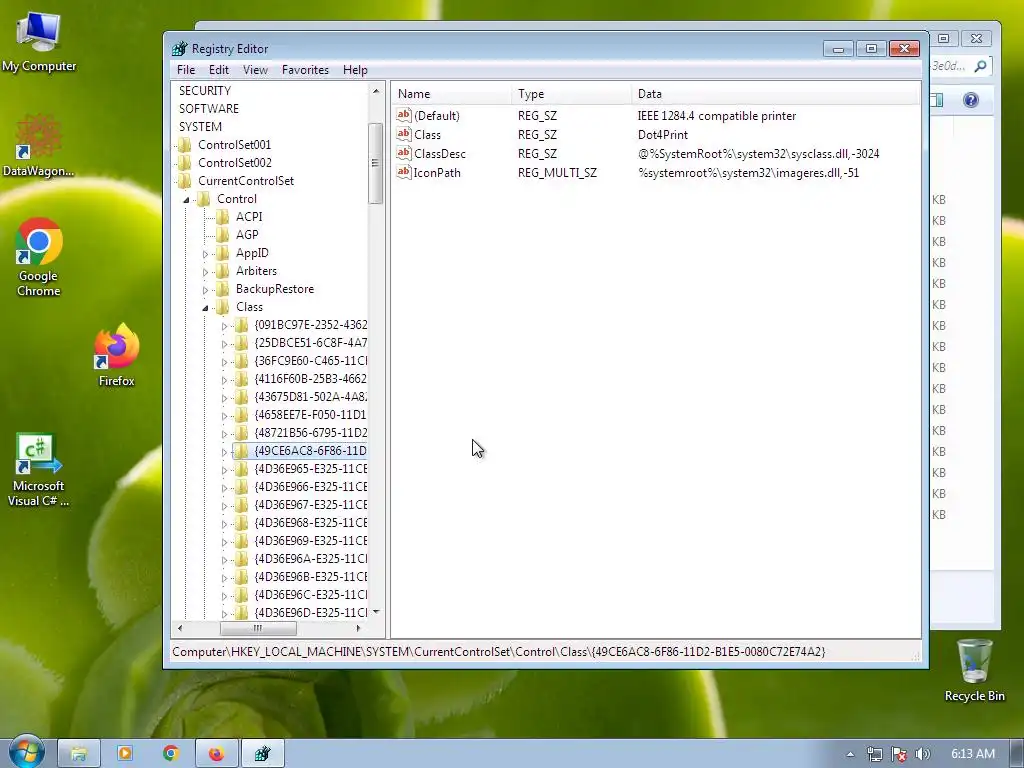Select the {43675D81-502A-4A82 key
The width and height of the screenshot is (1024, 768).
click(x=310, y=396)
